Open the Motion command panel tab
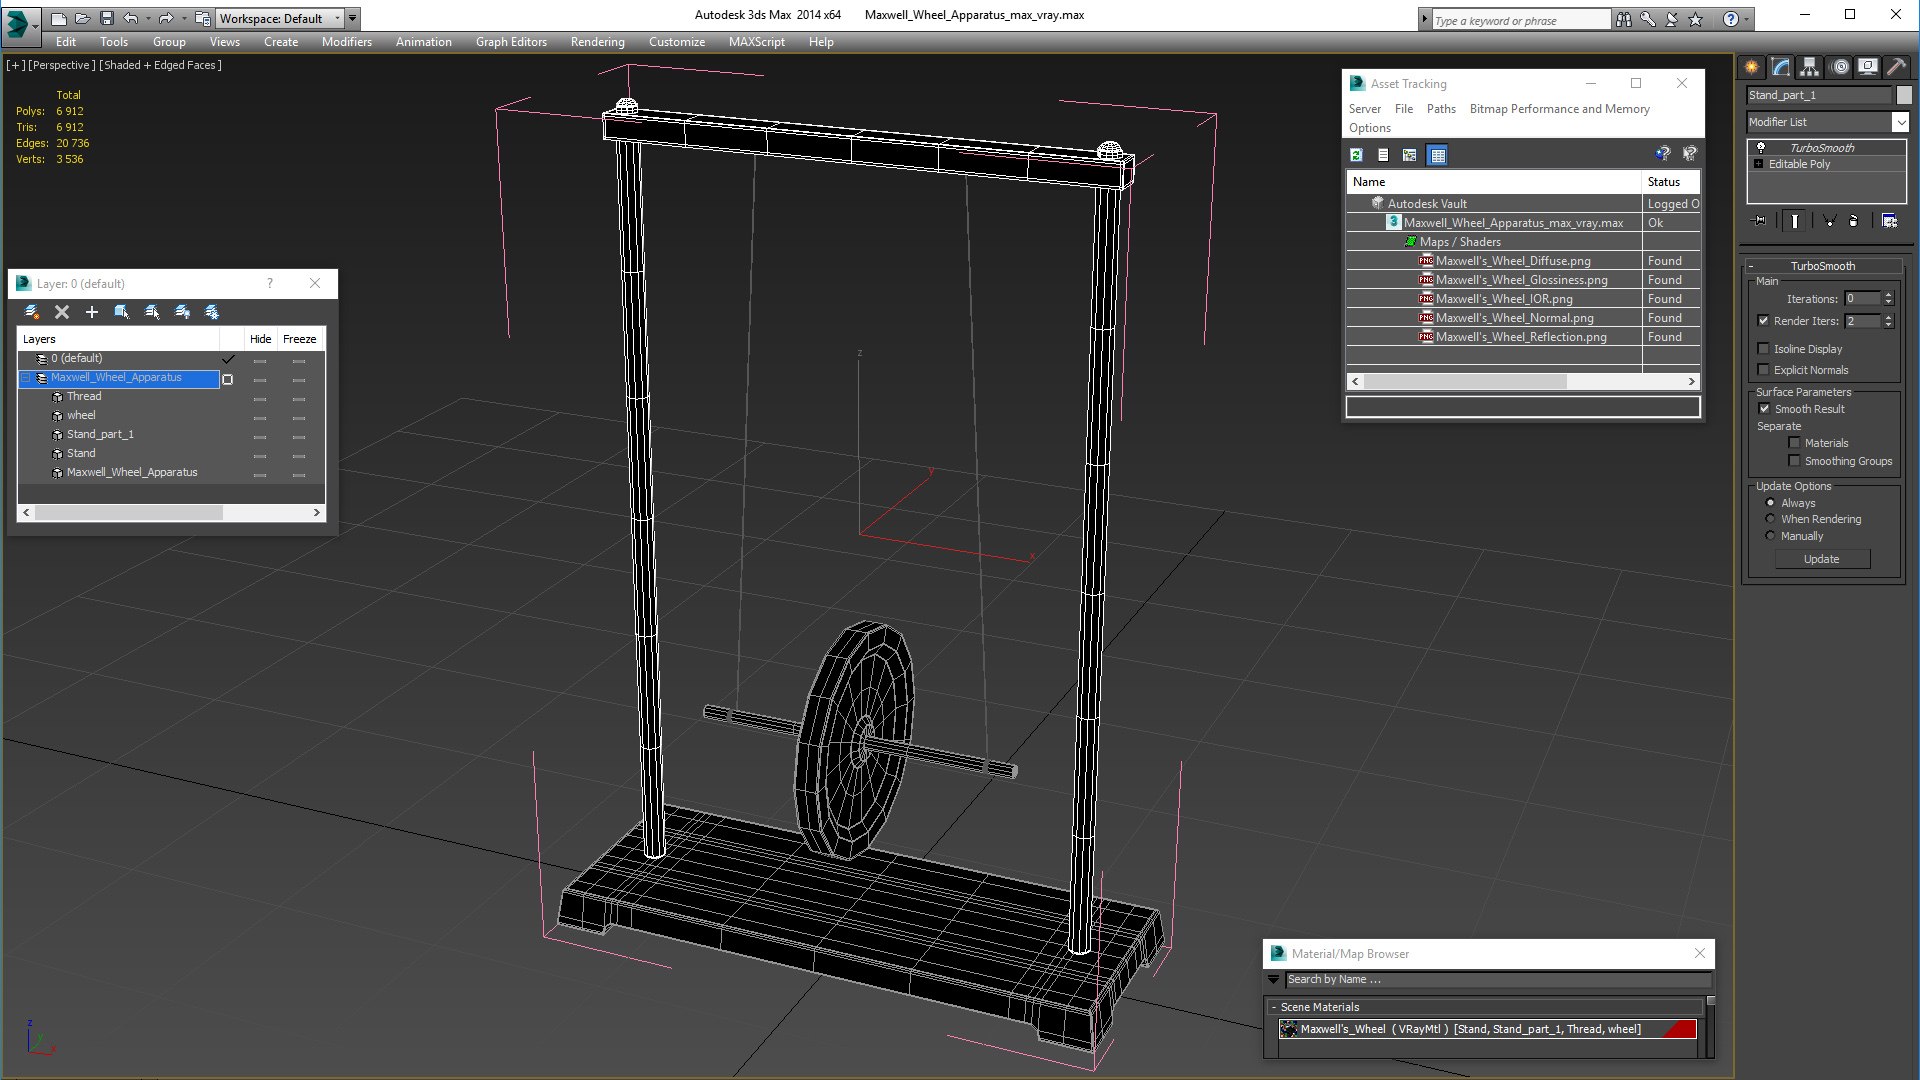Image resolution: width=1920 pixels, height=1080 pixels. tap(1840, 67)
